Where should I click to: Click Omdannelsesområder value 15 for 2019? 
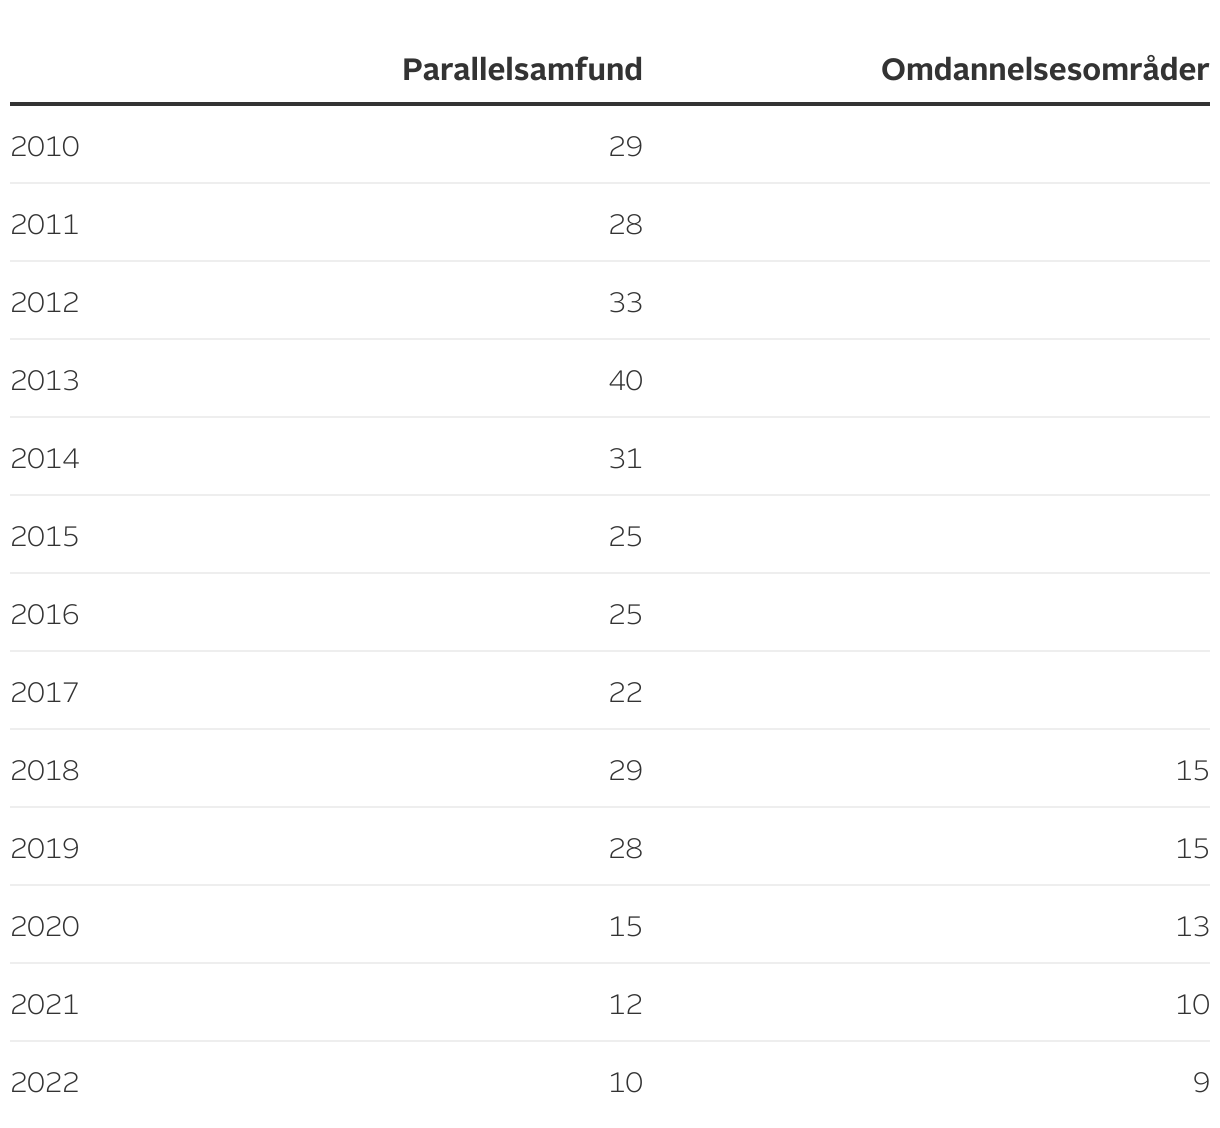tap(1192, 848)
